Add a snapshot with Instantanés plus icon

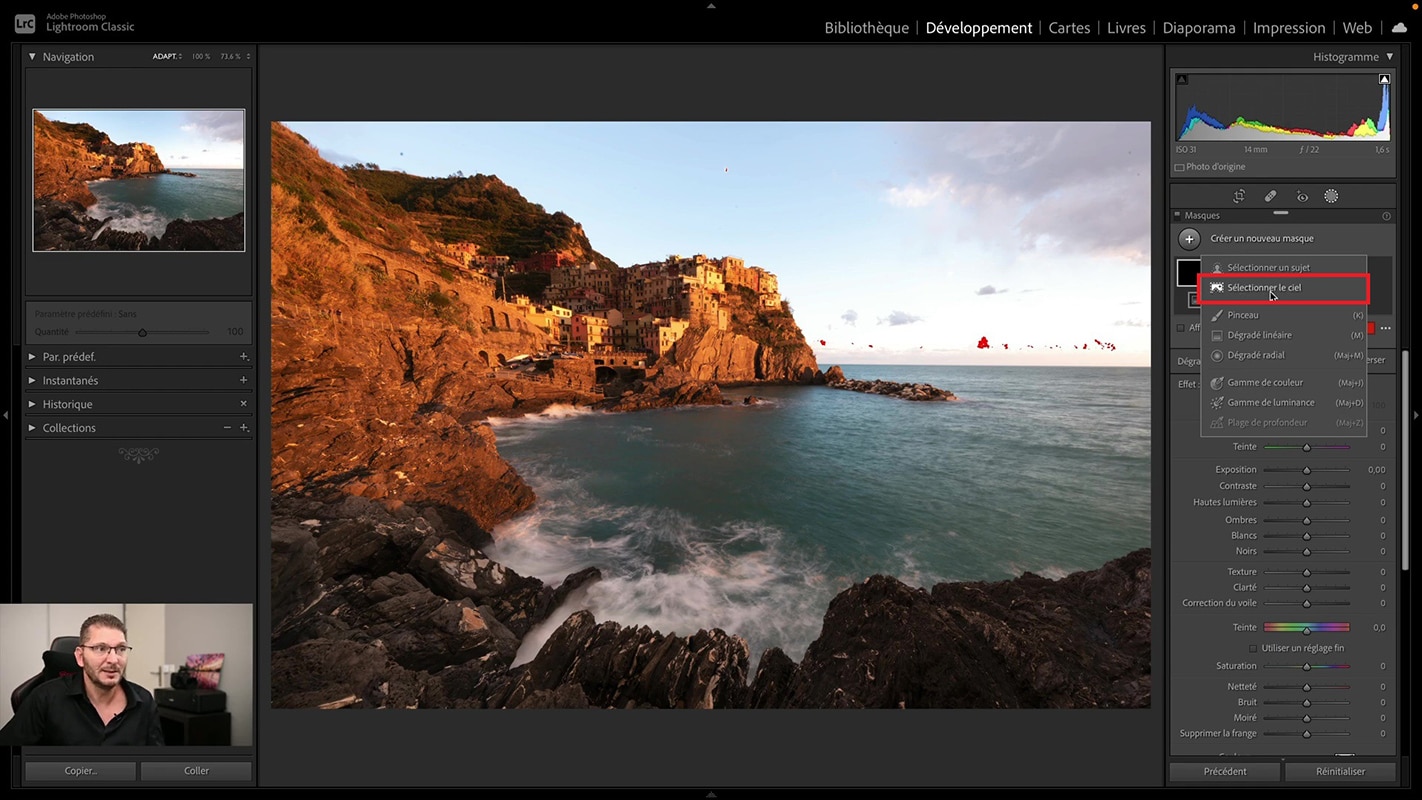point(243,380)
